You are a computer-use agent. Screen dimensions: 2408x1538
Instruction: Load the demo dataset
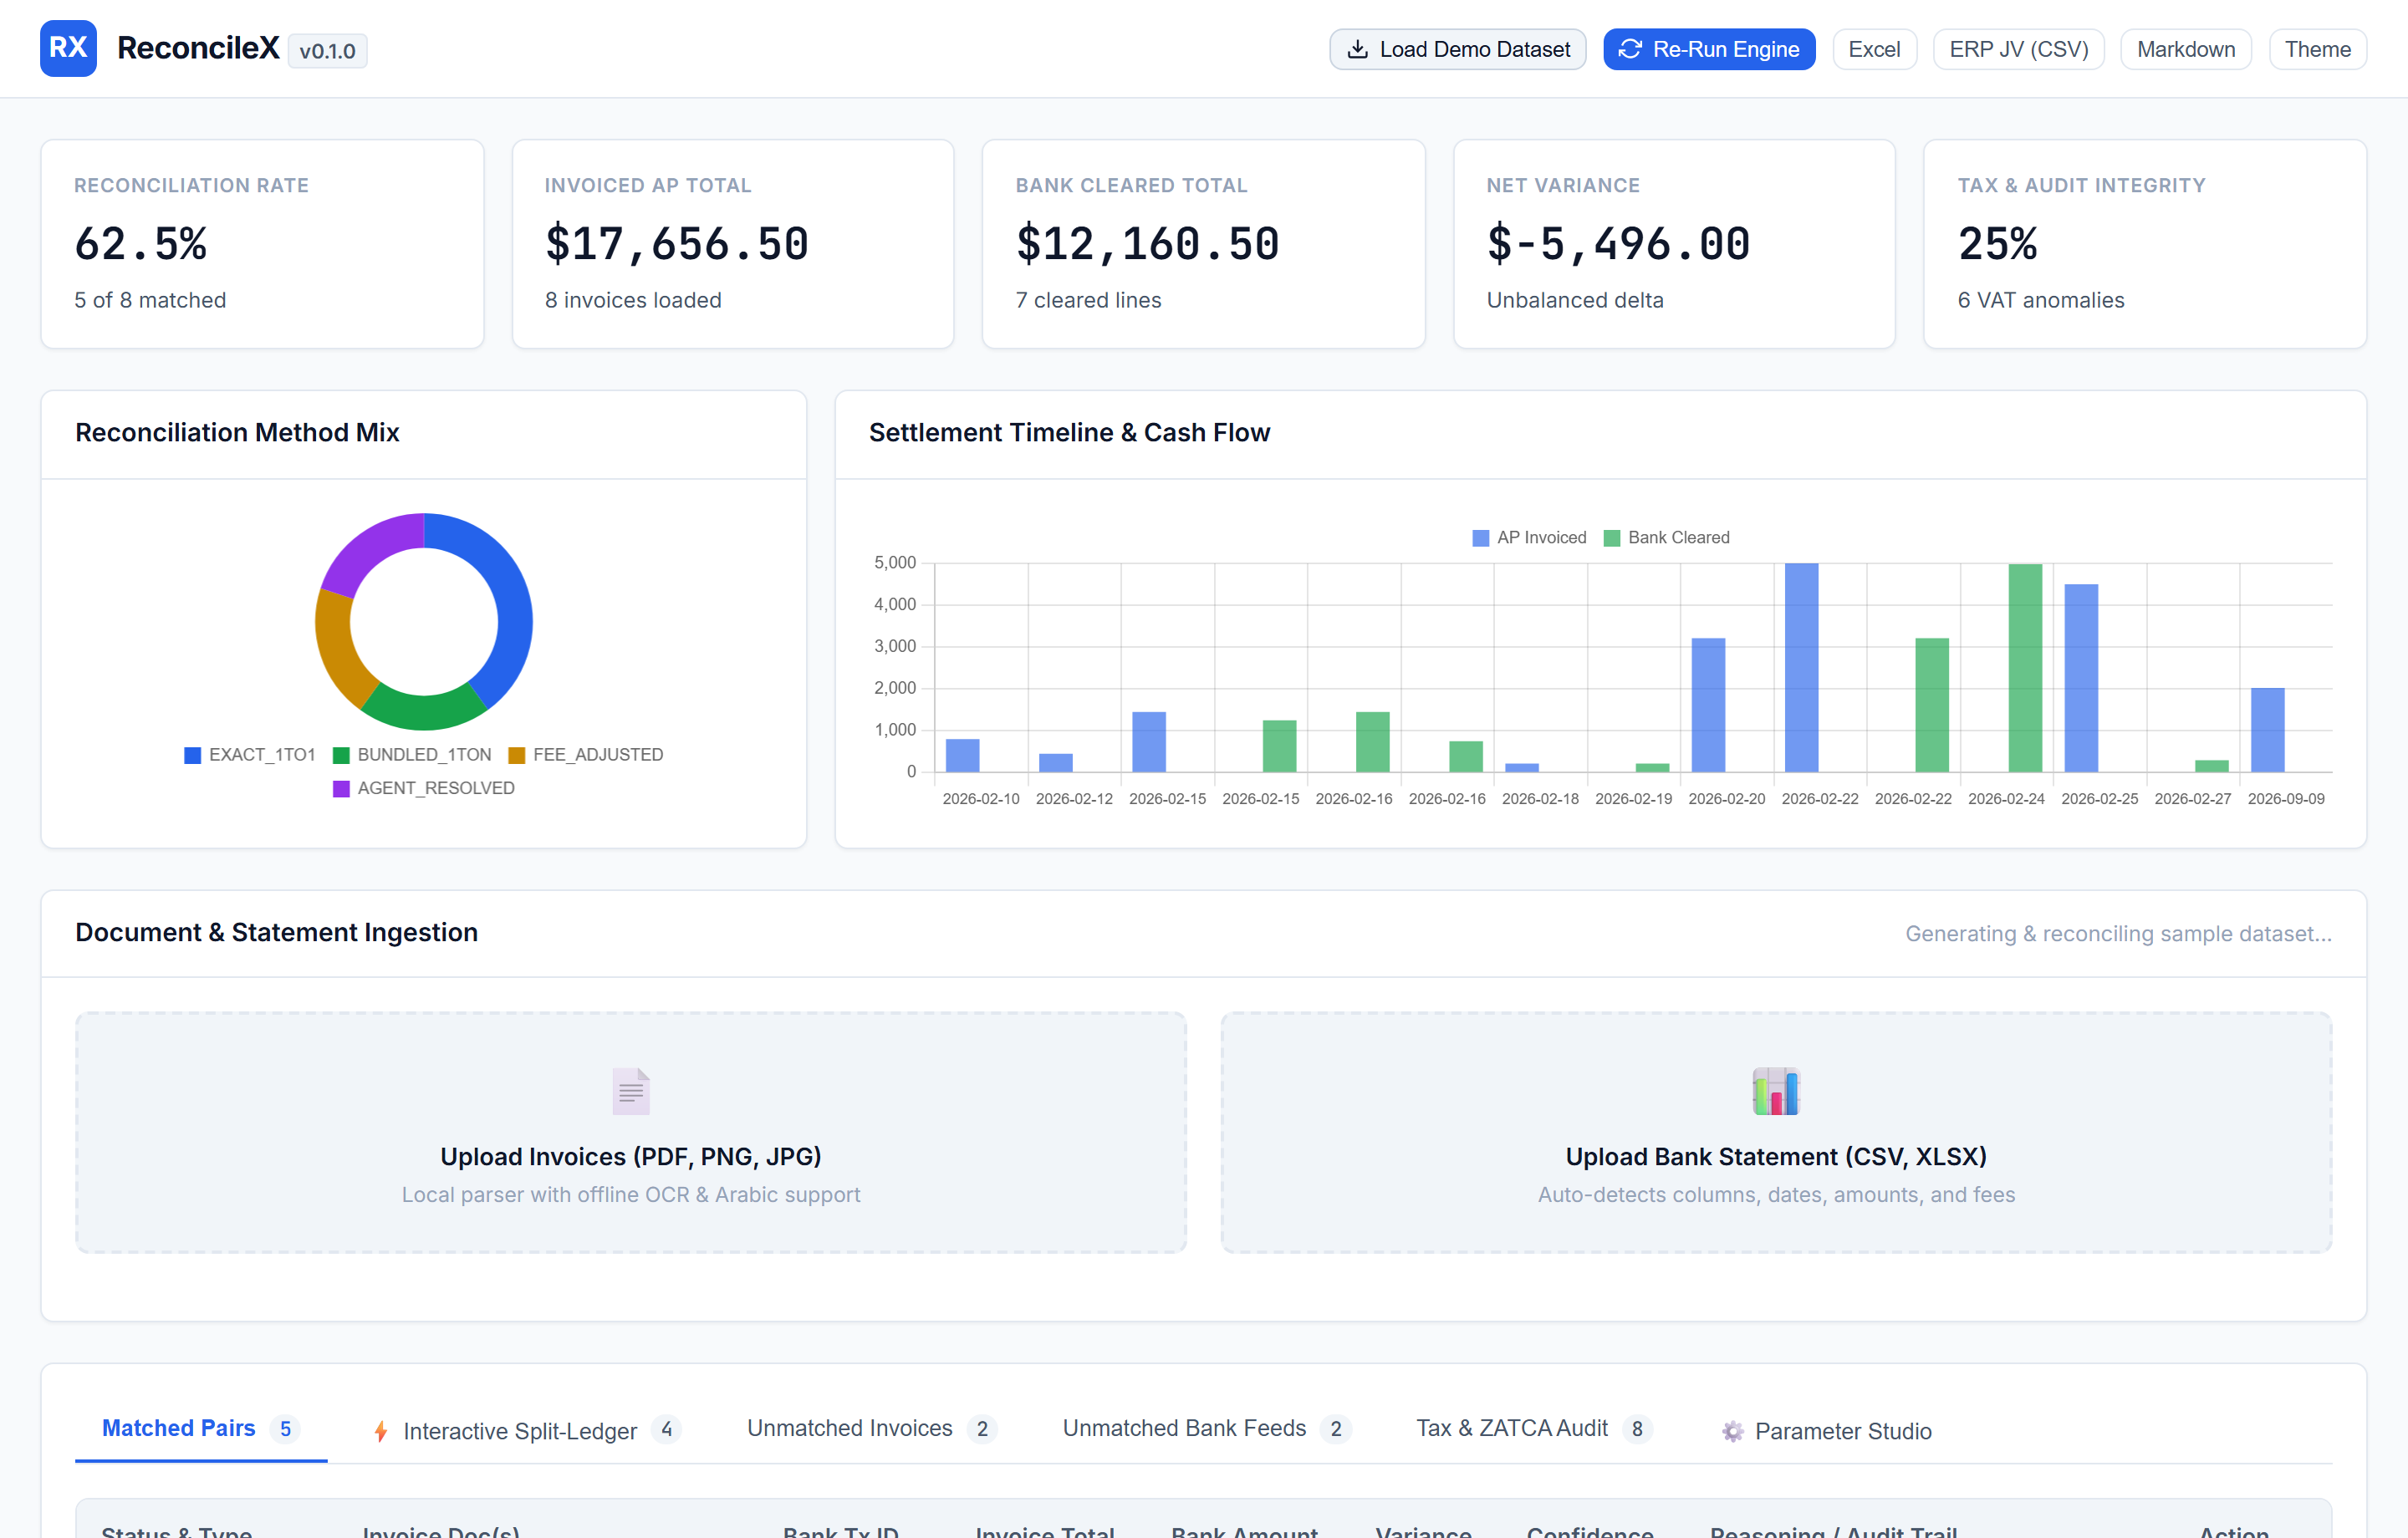[1457, 49]
